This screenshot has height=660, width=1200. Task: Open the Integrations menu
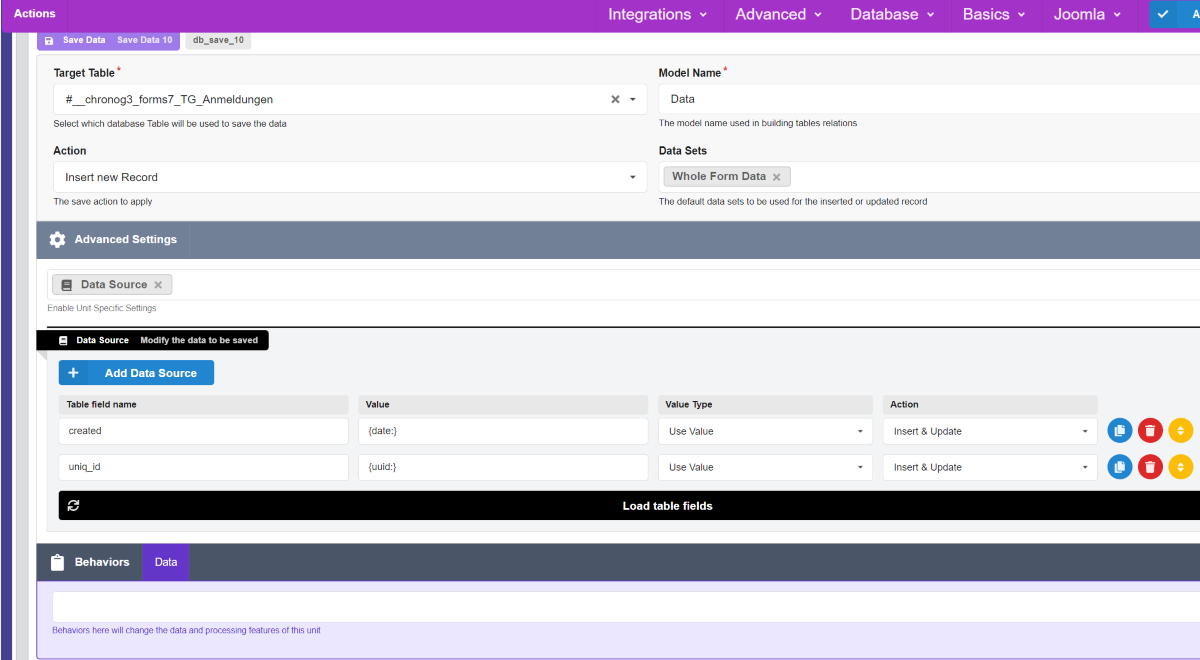tap(657, 14)
